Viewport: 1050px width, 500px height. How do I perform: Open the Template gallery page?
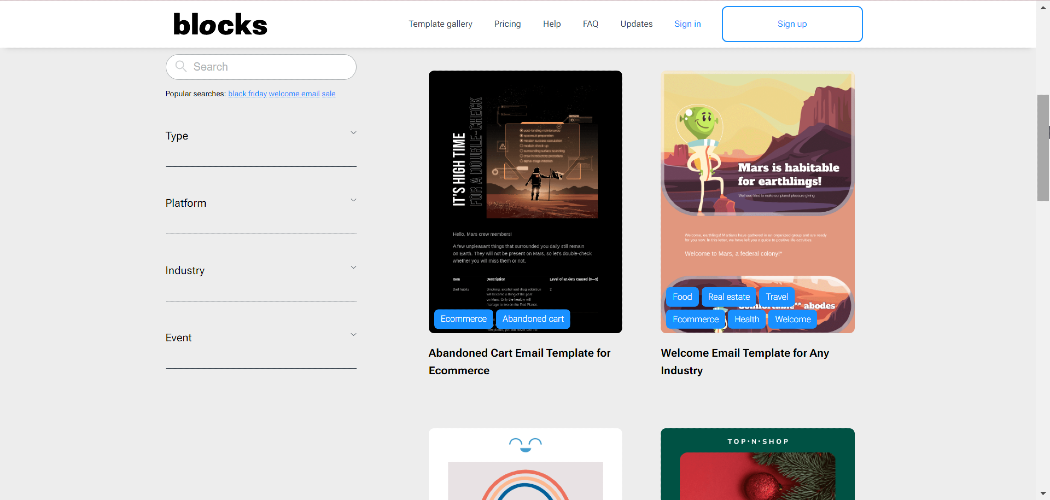[441, 24]
